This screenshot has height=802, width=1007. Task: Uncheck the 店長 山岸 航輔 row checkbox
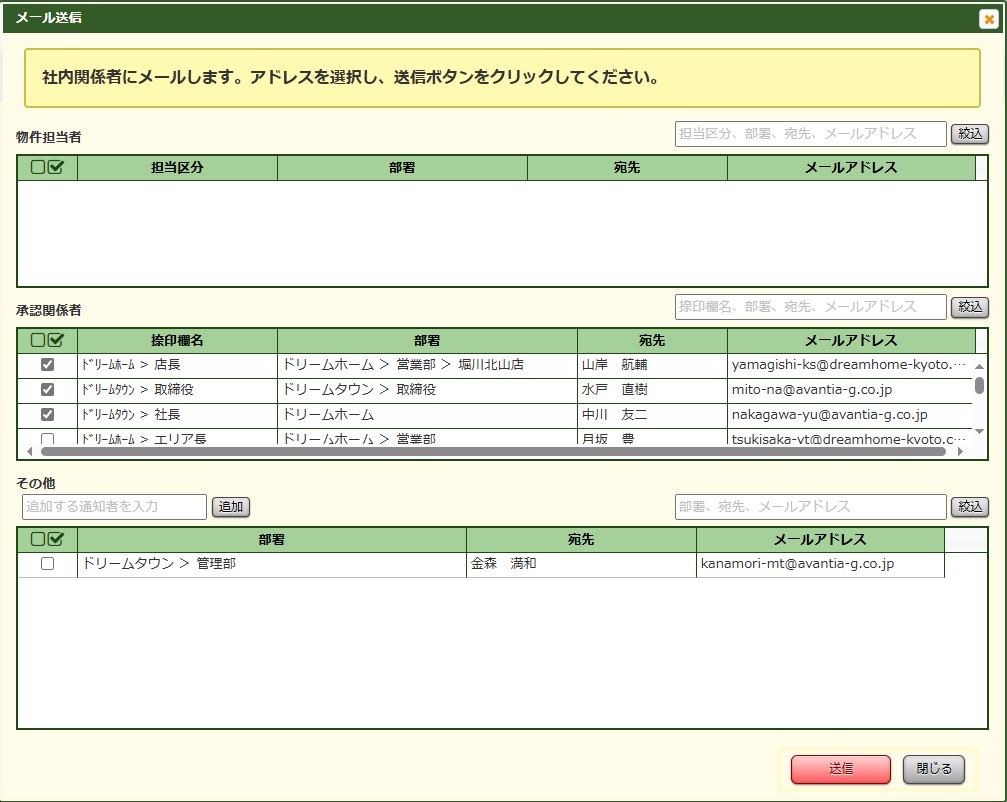click(x=47, y=365)
